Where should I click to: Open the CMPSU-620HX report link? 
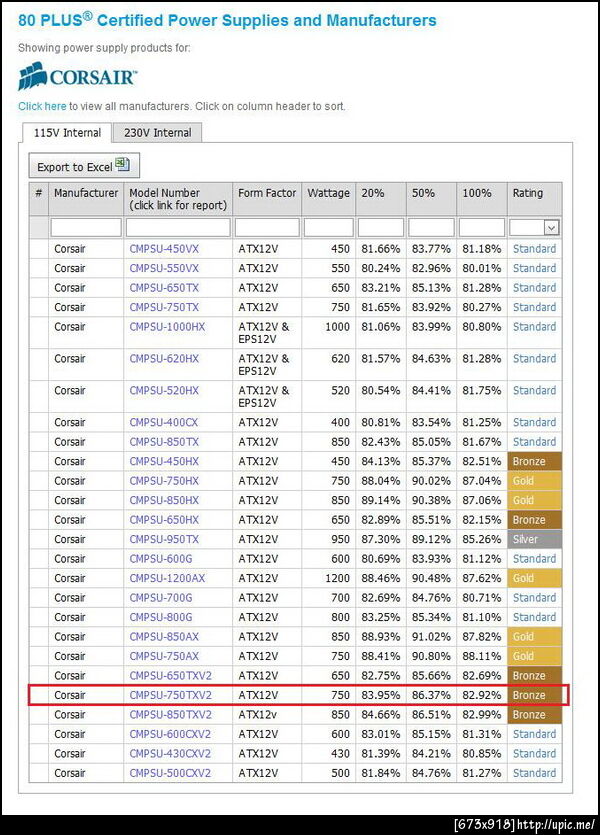point(164,358)
